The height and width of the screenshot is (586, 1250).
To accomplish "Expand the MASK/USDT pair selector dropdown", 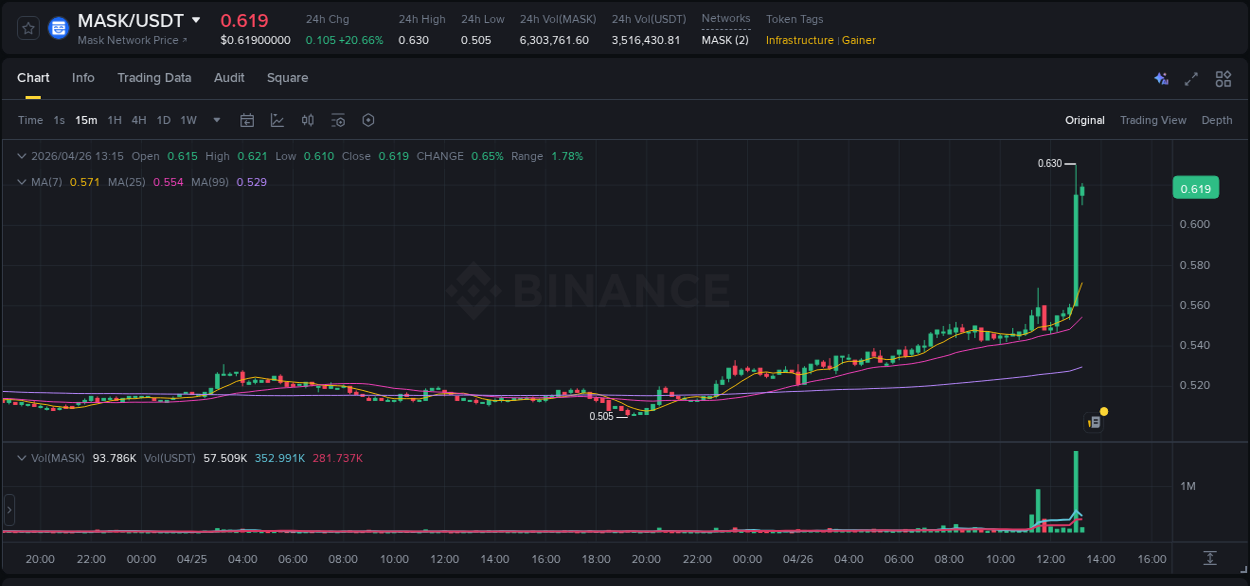I will tap(196, 19).
